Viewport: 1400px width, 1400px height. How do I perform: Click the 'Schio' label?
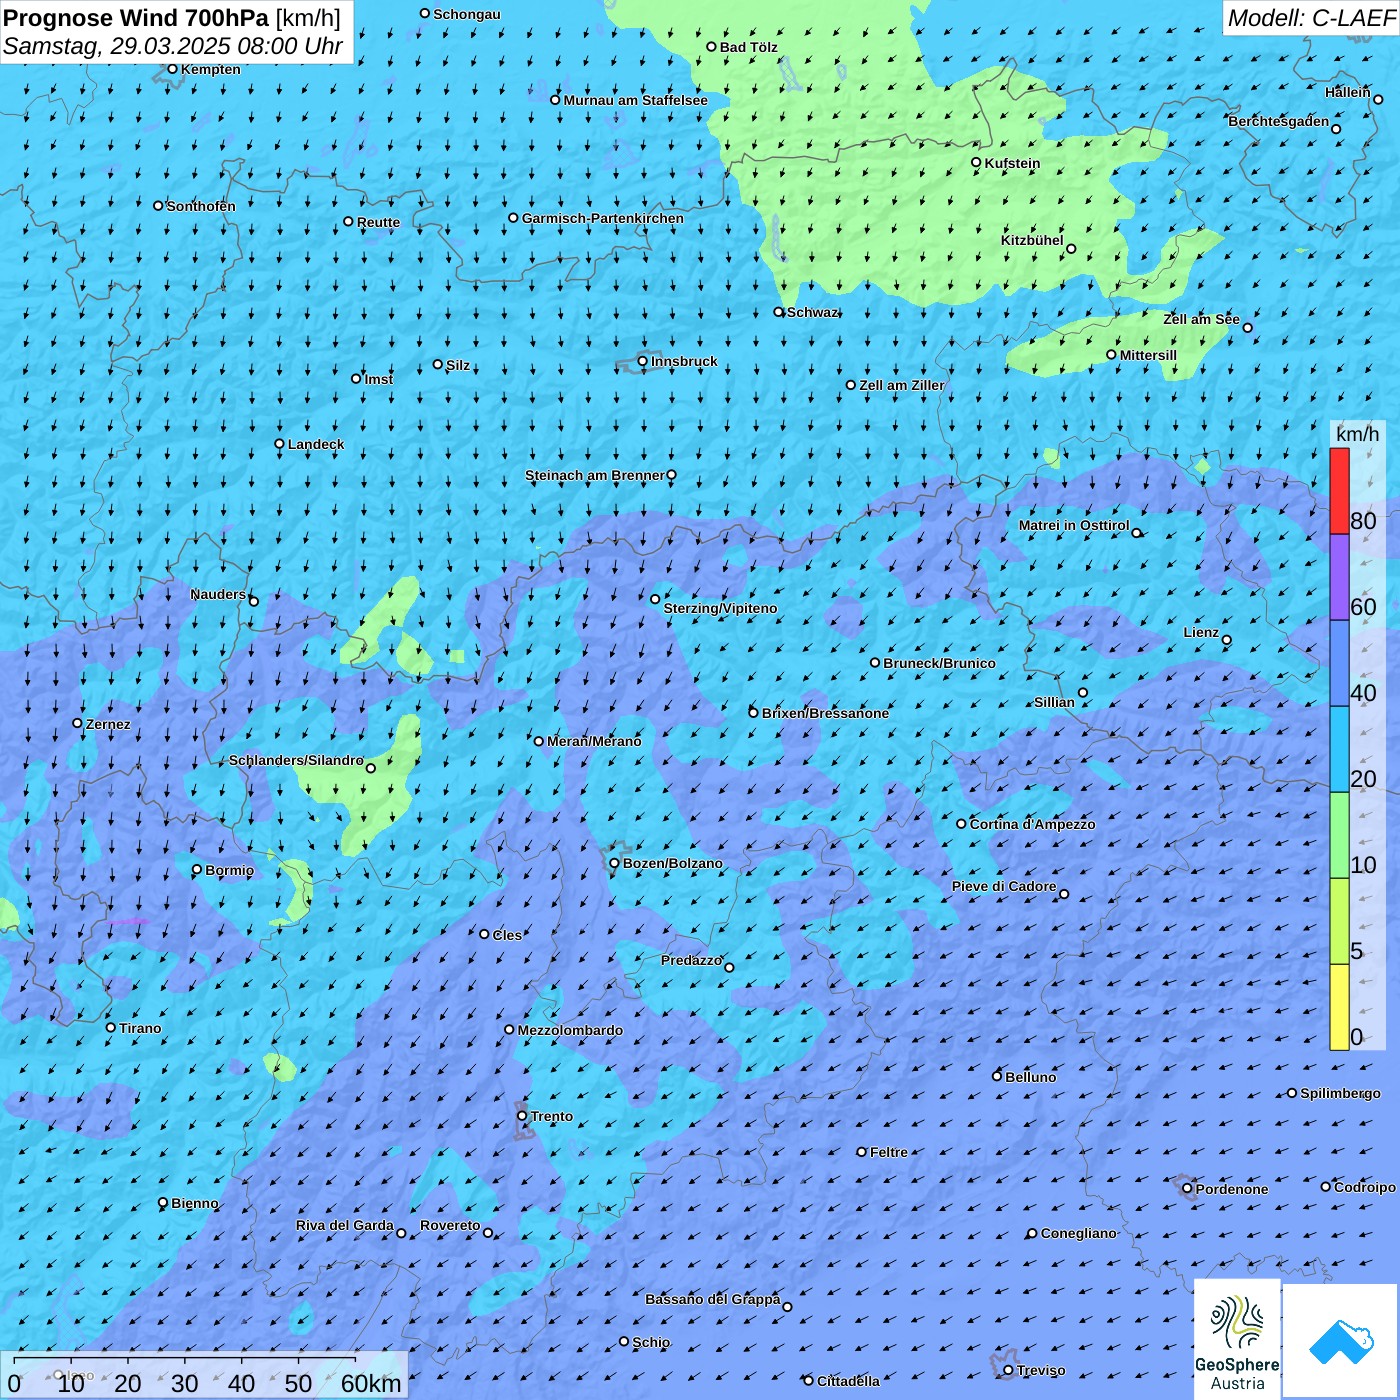click(x=651, y=1342)
